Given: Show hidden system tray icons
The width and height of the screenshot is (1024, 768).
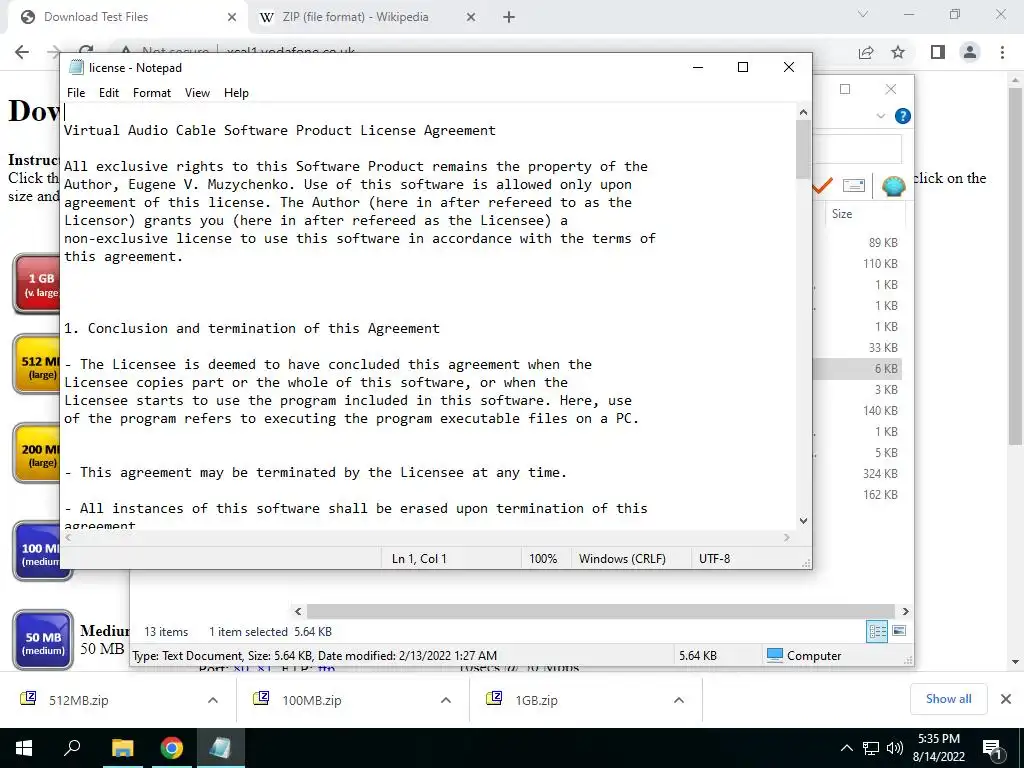Looking at the screenshot, I should point(846,748).
